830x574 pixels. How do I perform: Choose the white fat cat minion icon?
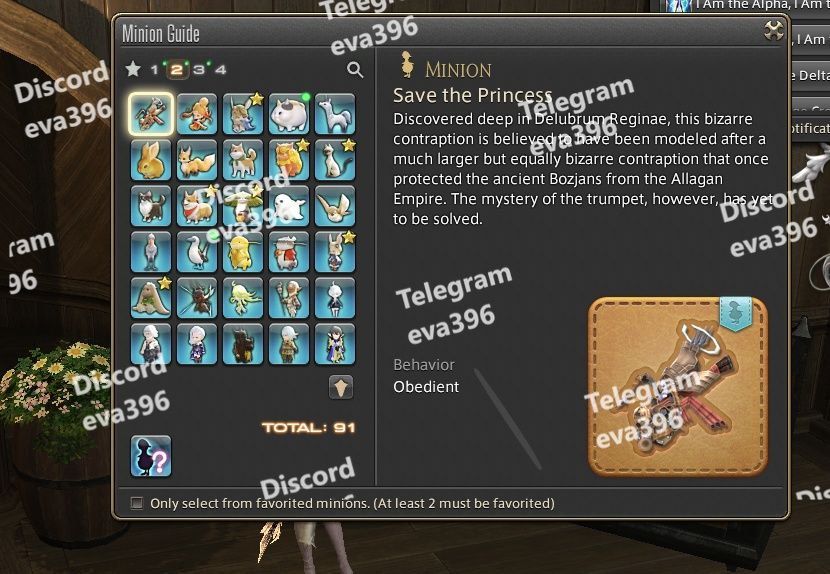(288, 114)
